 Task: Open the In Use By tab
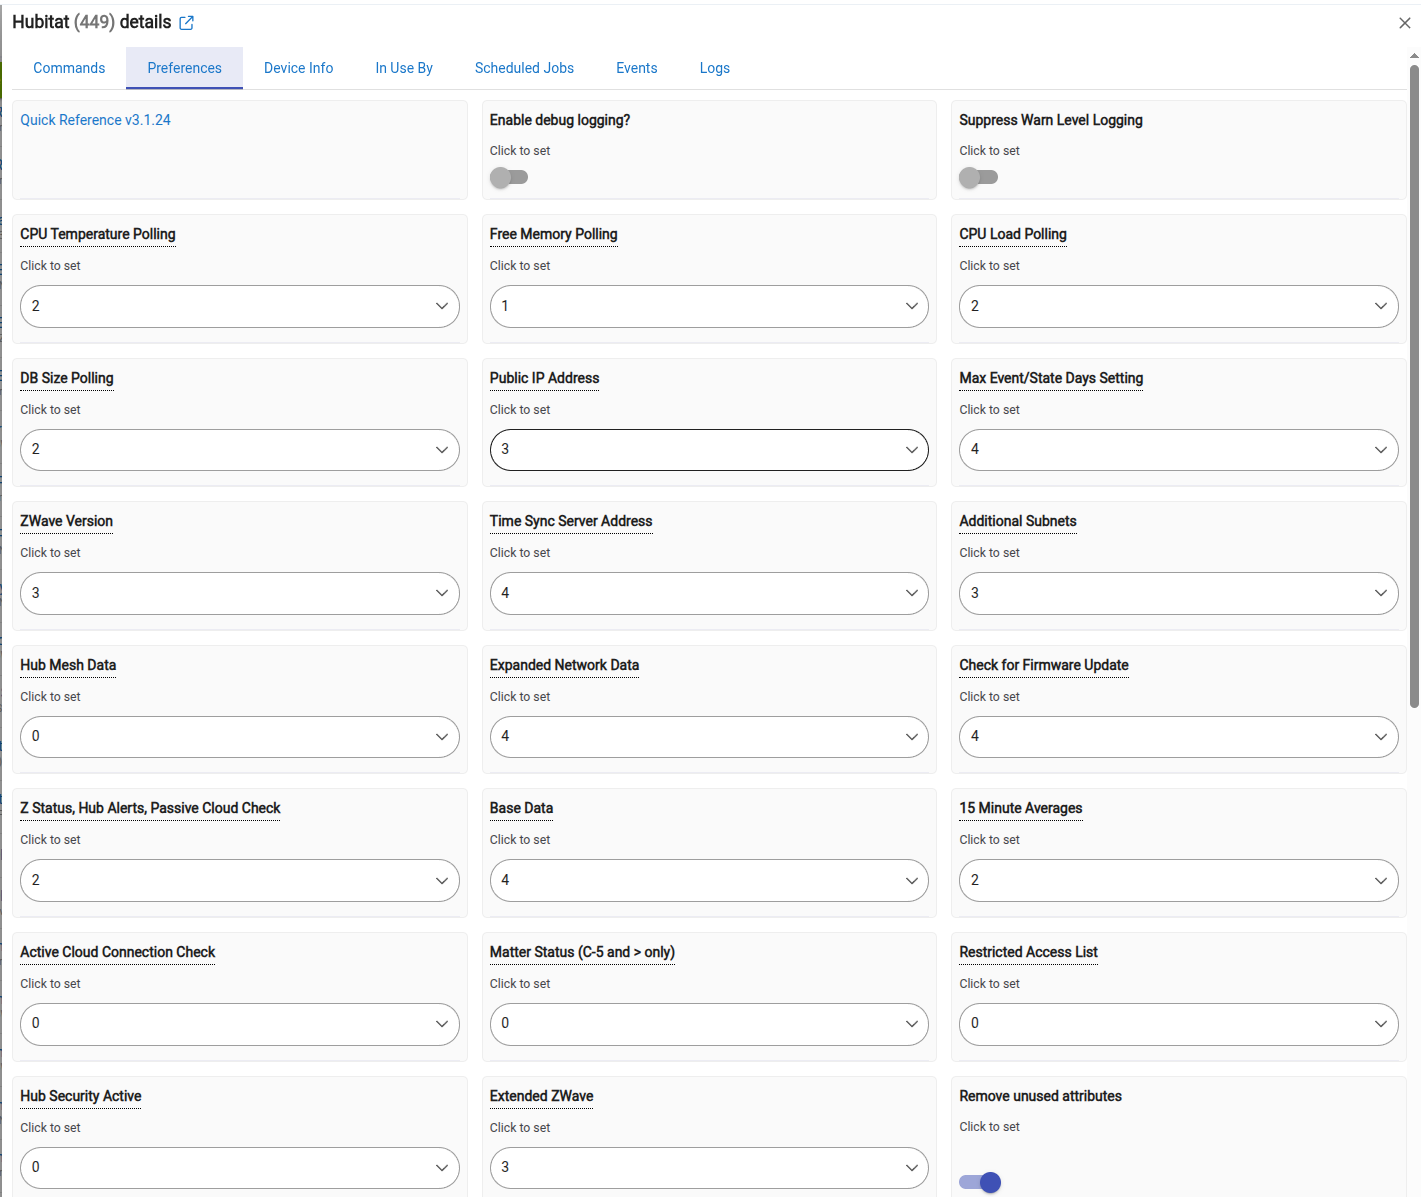click(x=404, y=68)
